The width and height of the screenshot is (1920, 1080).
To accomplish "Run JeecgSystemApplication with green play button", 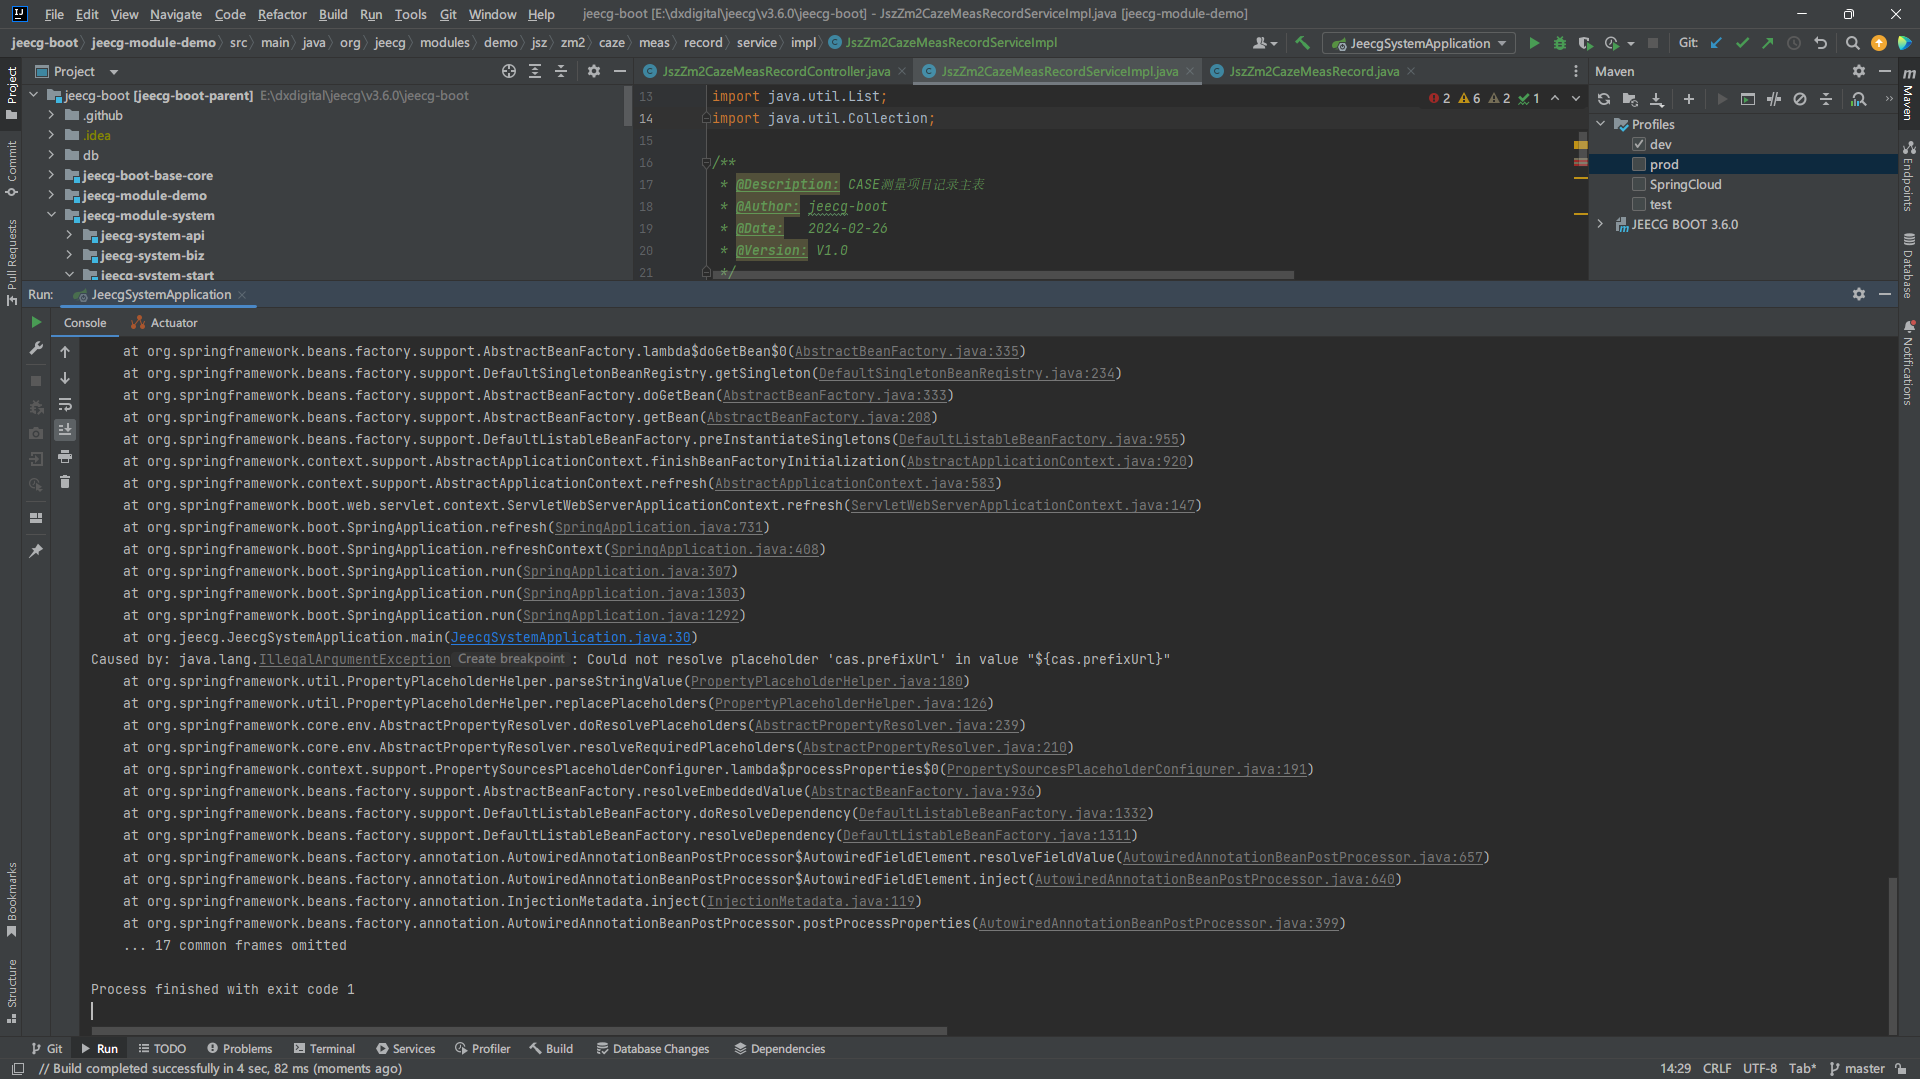I will pyautogui.click(x=1534, y=43).
